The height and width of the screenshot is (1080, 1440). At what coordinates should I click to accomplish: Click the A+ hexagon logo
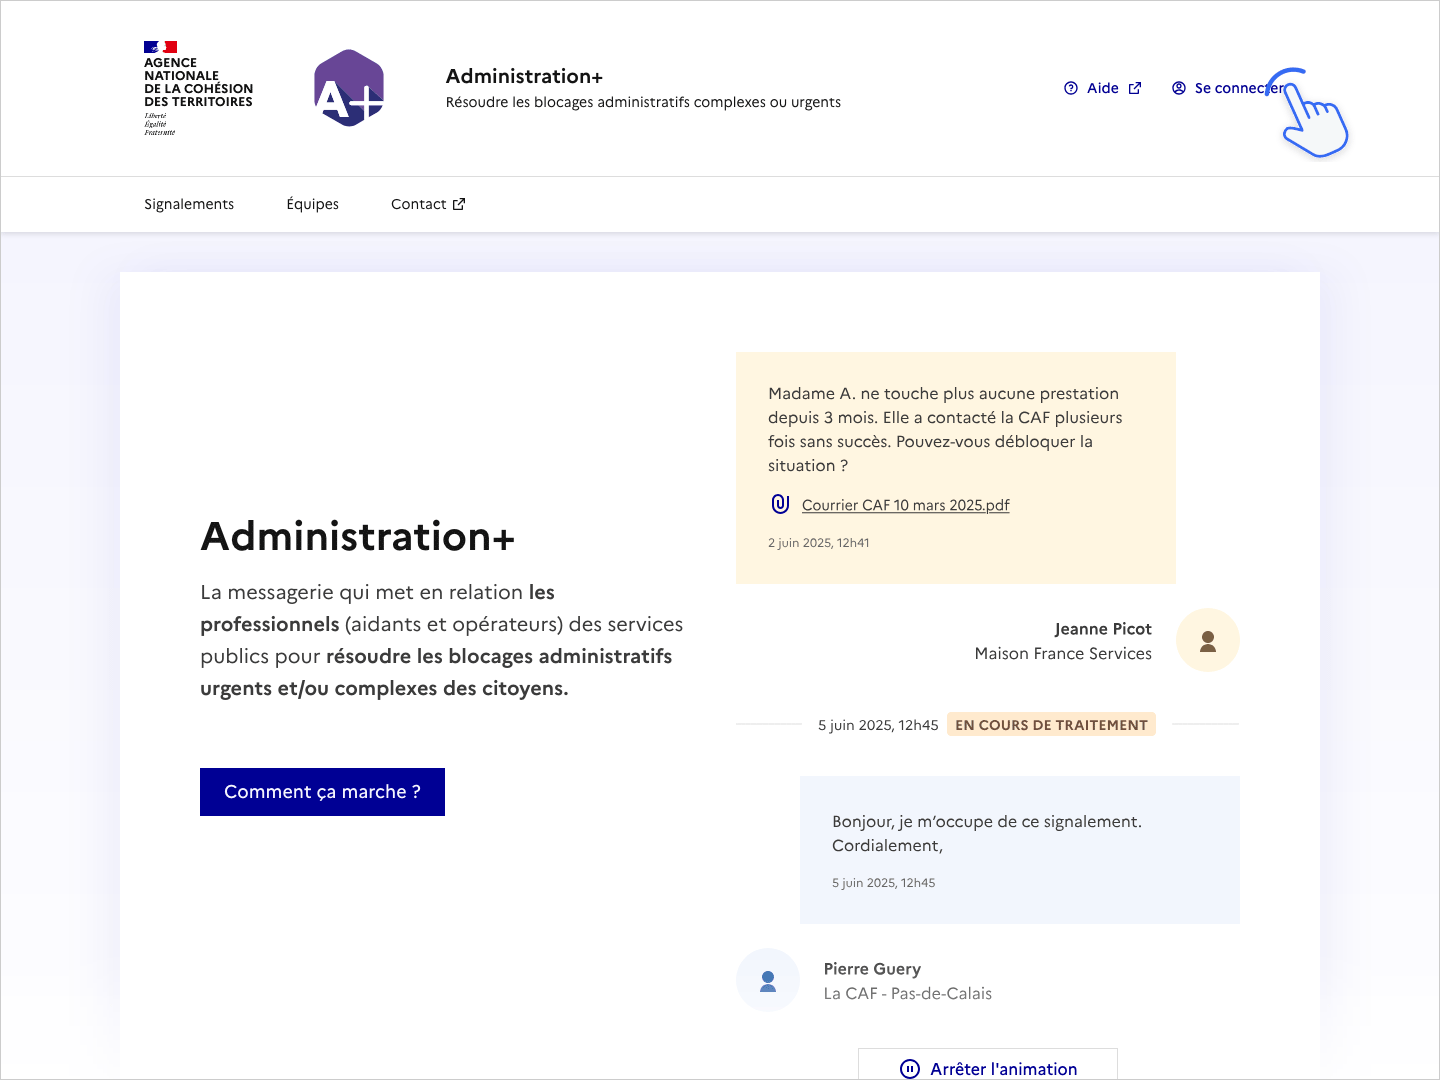[x=348, y=88]
